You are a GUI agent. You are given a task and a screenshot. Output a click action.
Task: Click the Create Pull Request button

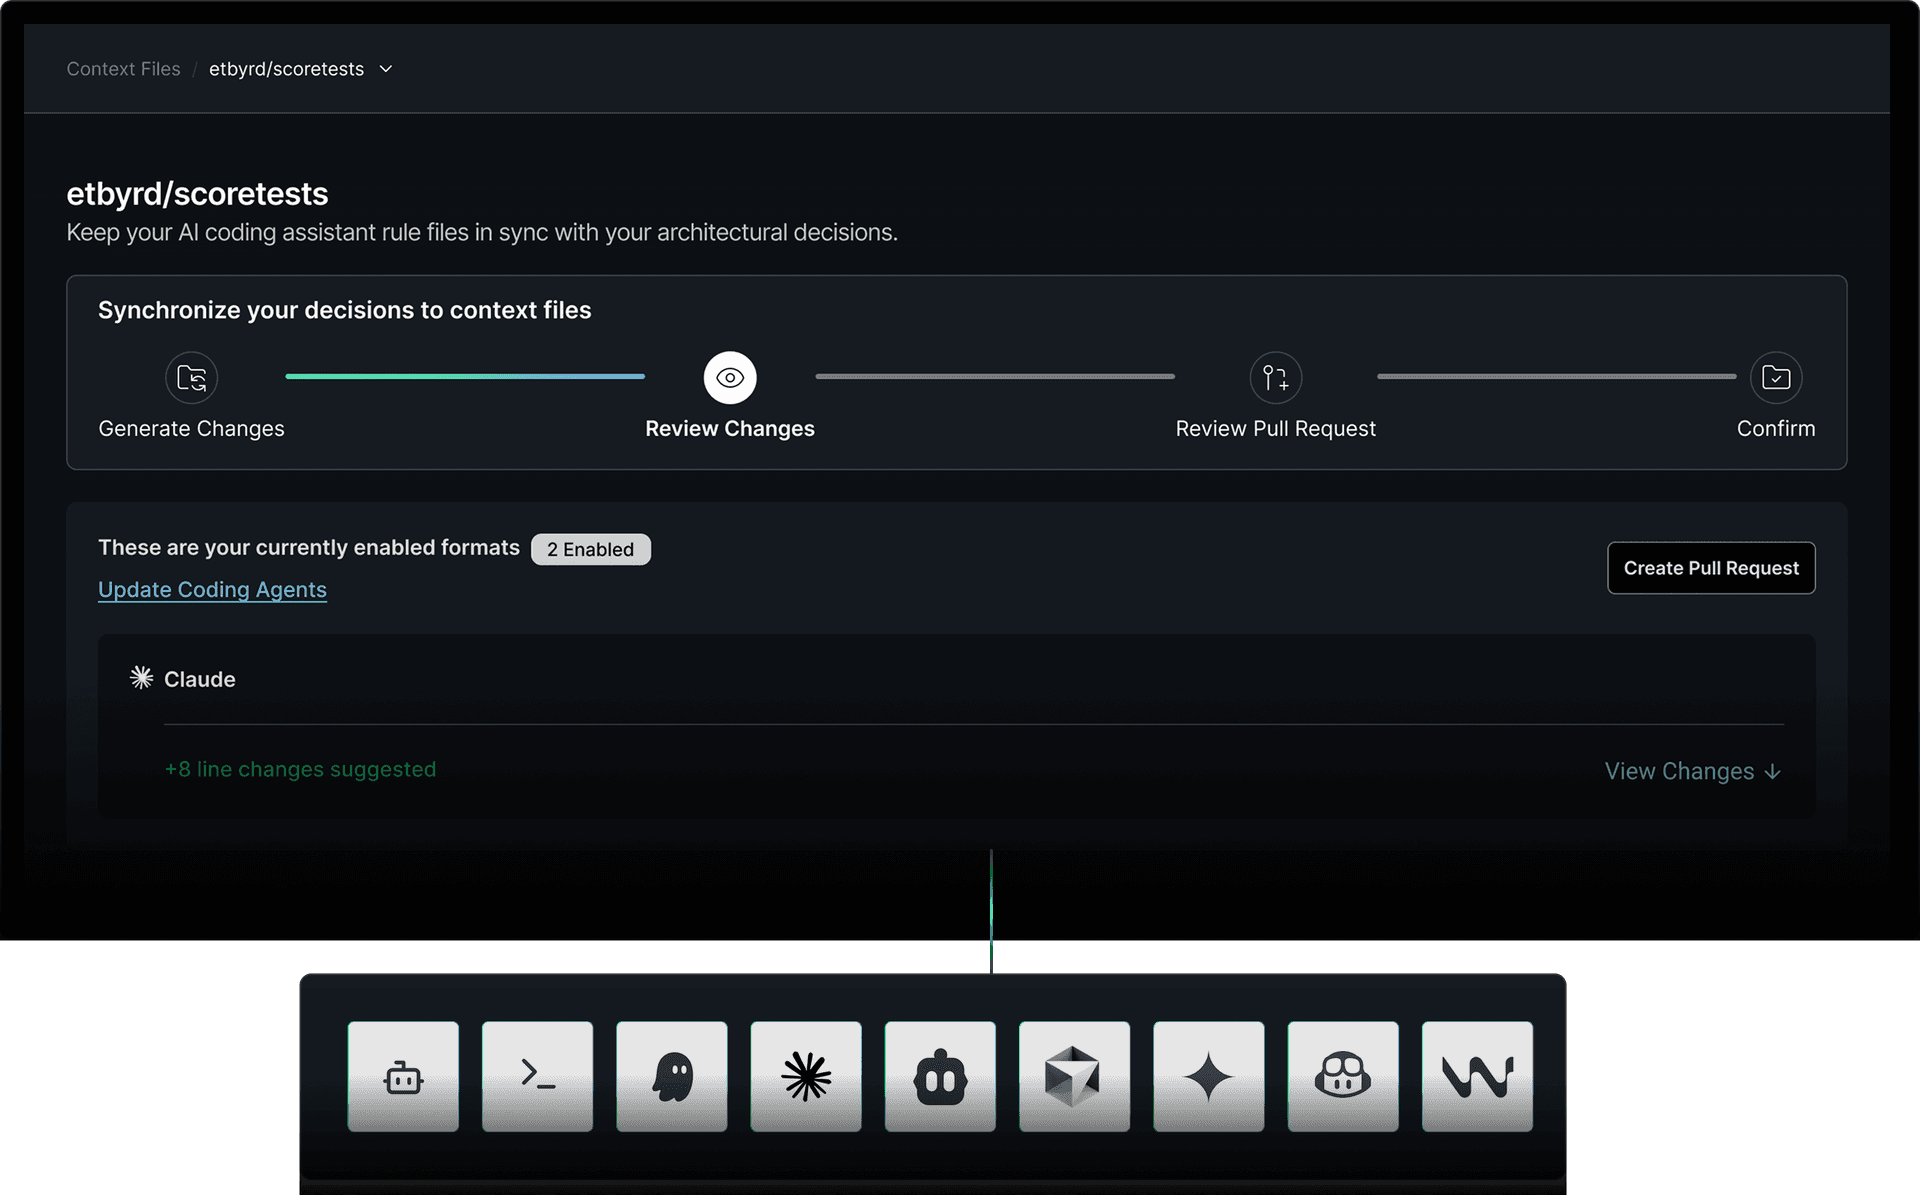tap(1711, 568)
